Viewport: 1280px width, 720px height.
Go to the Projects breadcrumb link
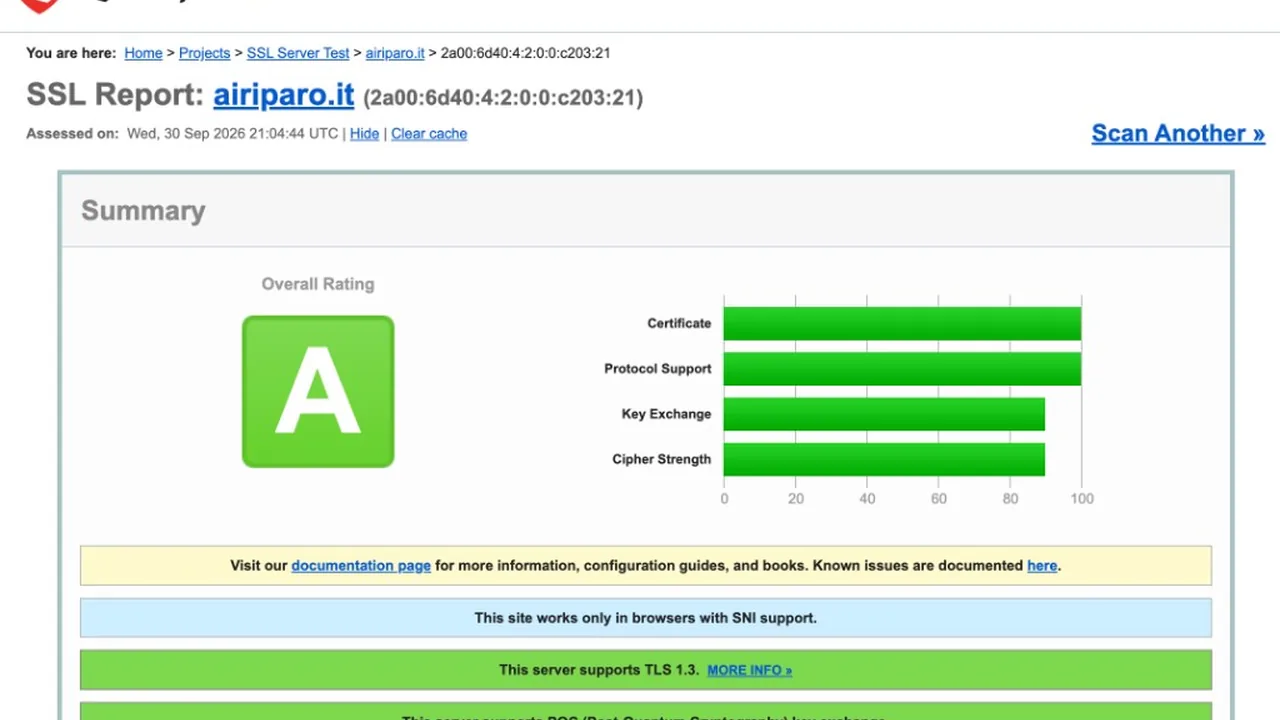[204, 53]
